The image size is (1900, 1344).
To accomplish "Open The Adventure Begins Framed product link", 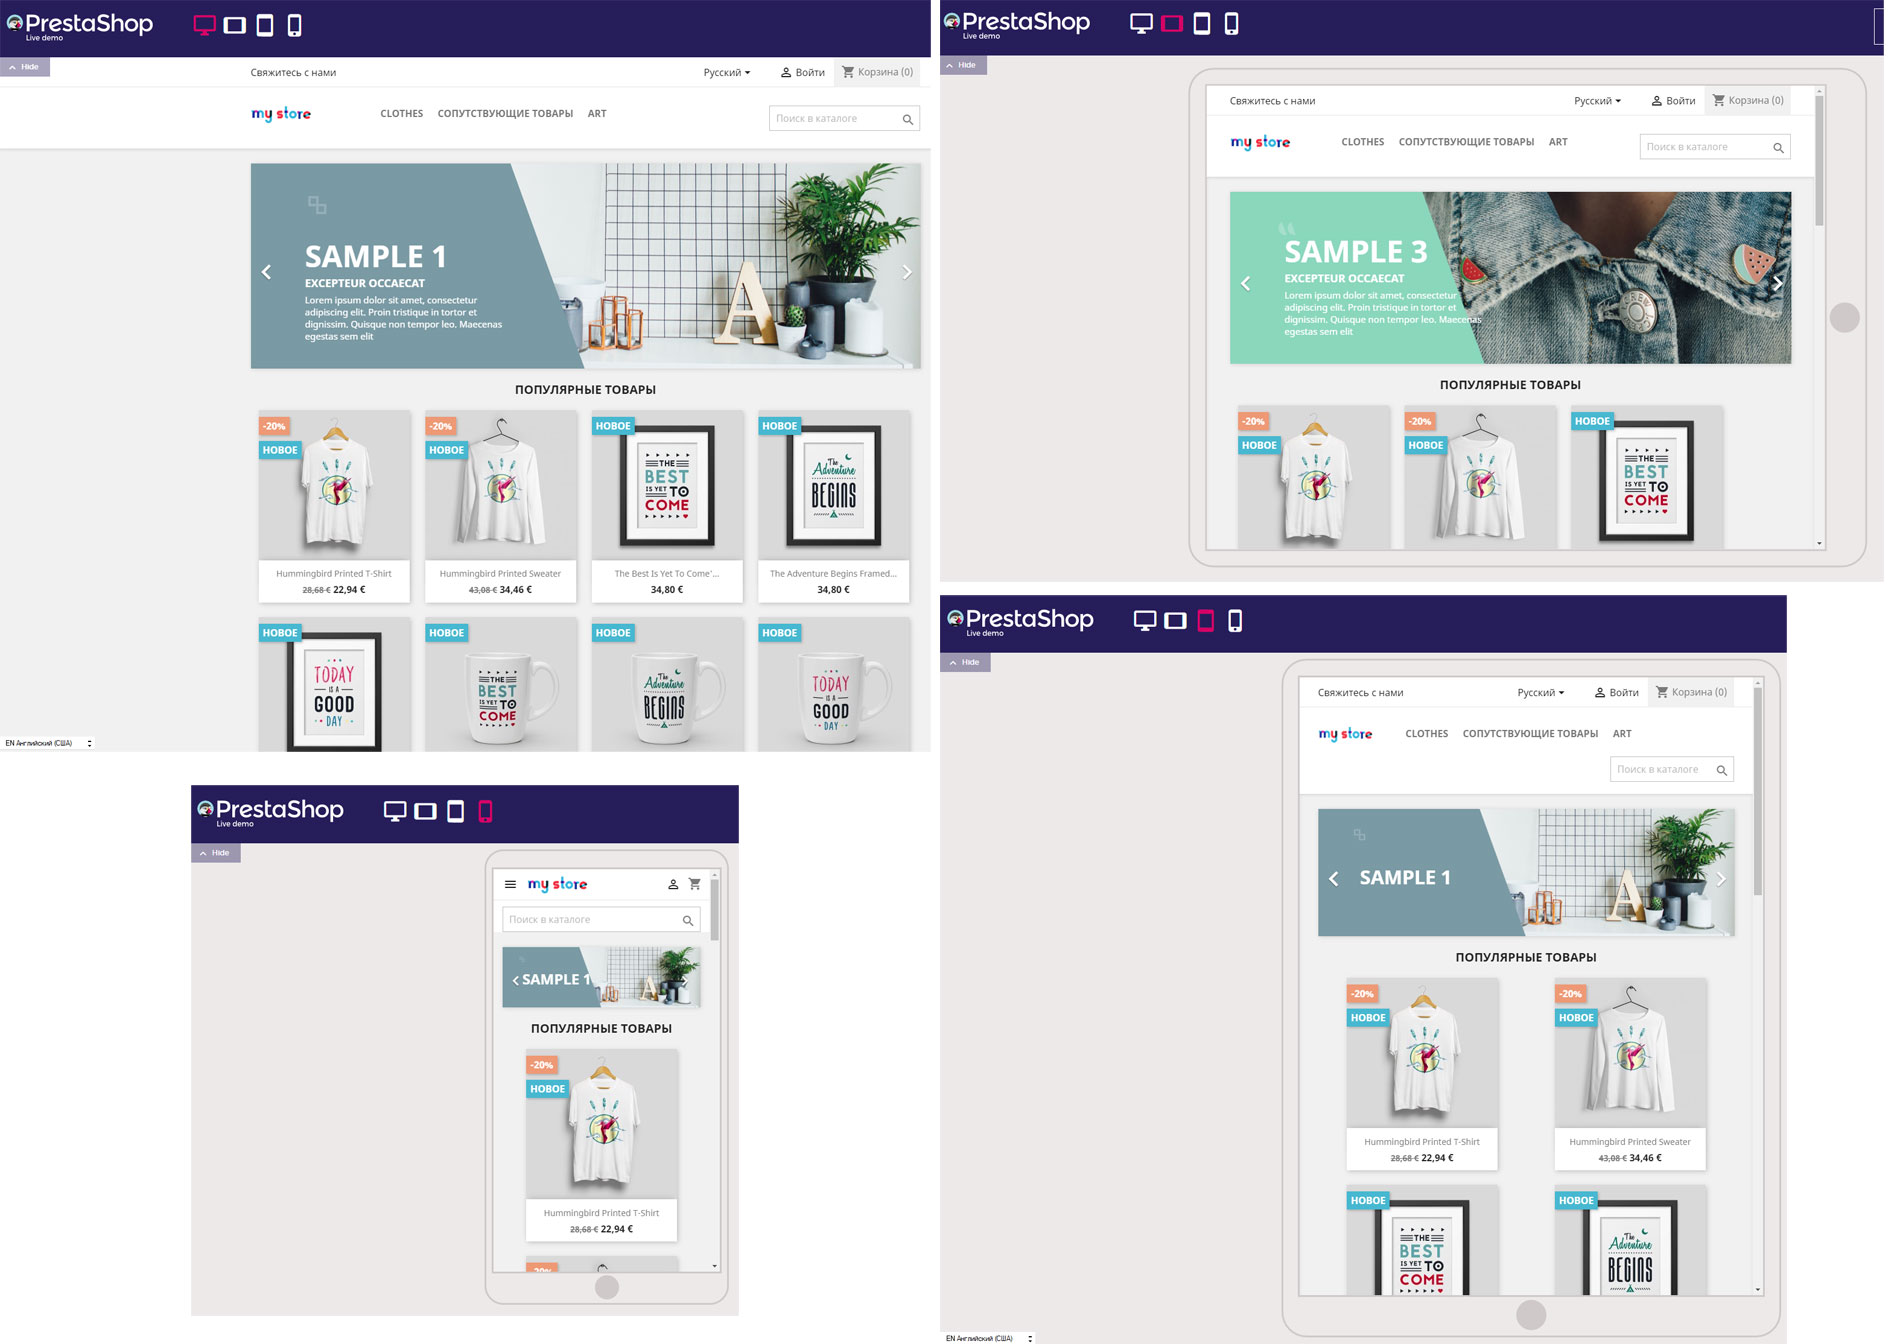I will [833, 574].
